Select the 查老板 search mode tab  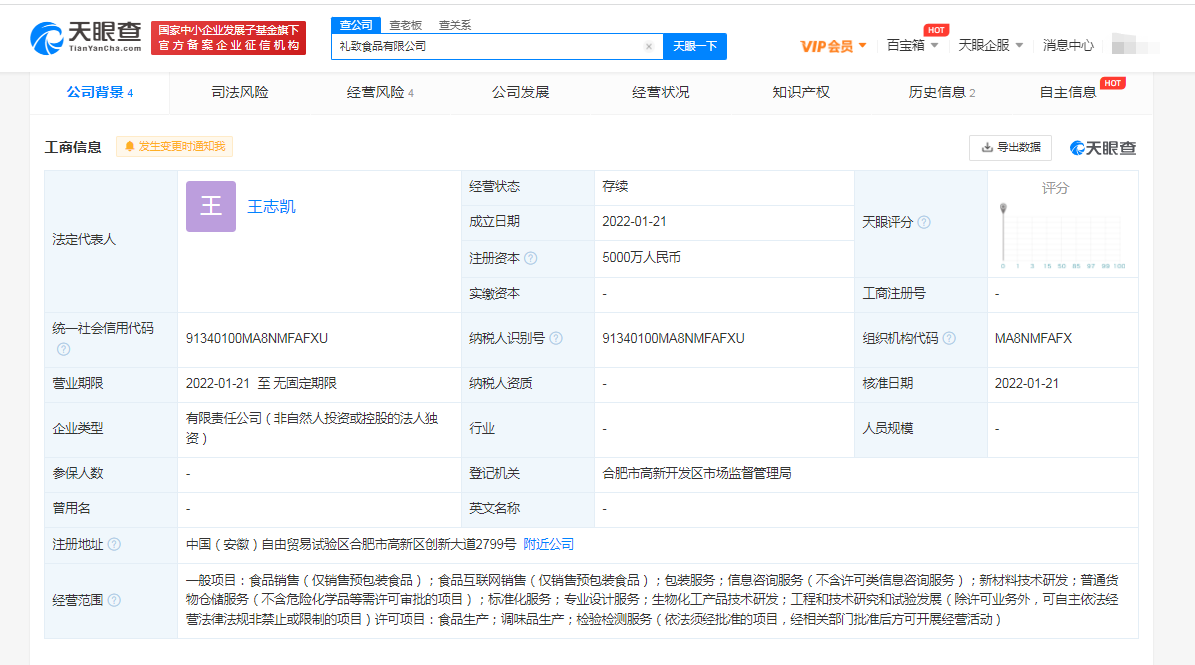[405, 25]
